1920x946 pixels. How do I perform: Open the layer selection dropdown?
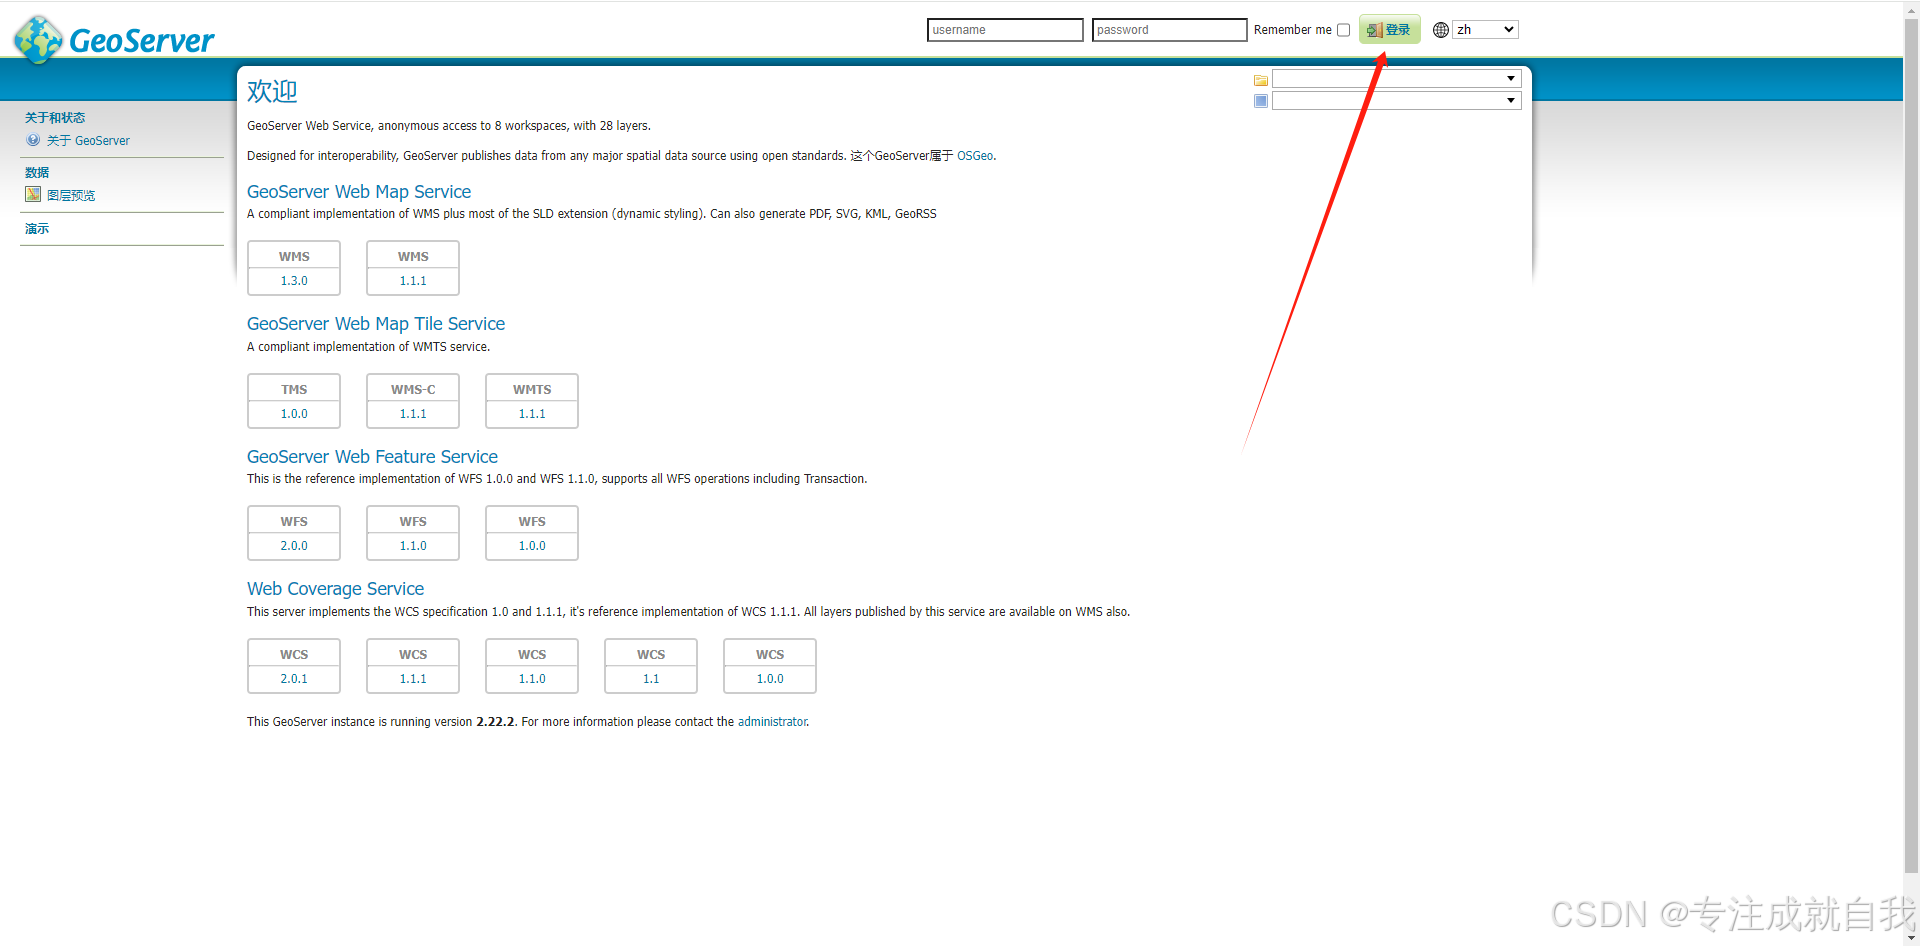pyautogui.click(x=1396, y=101)
